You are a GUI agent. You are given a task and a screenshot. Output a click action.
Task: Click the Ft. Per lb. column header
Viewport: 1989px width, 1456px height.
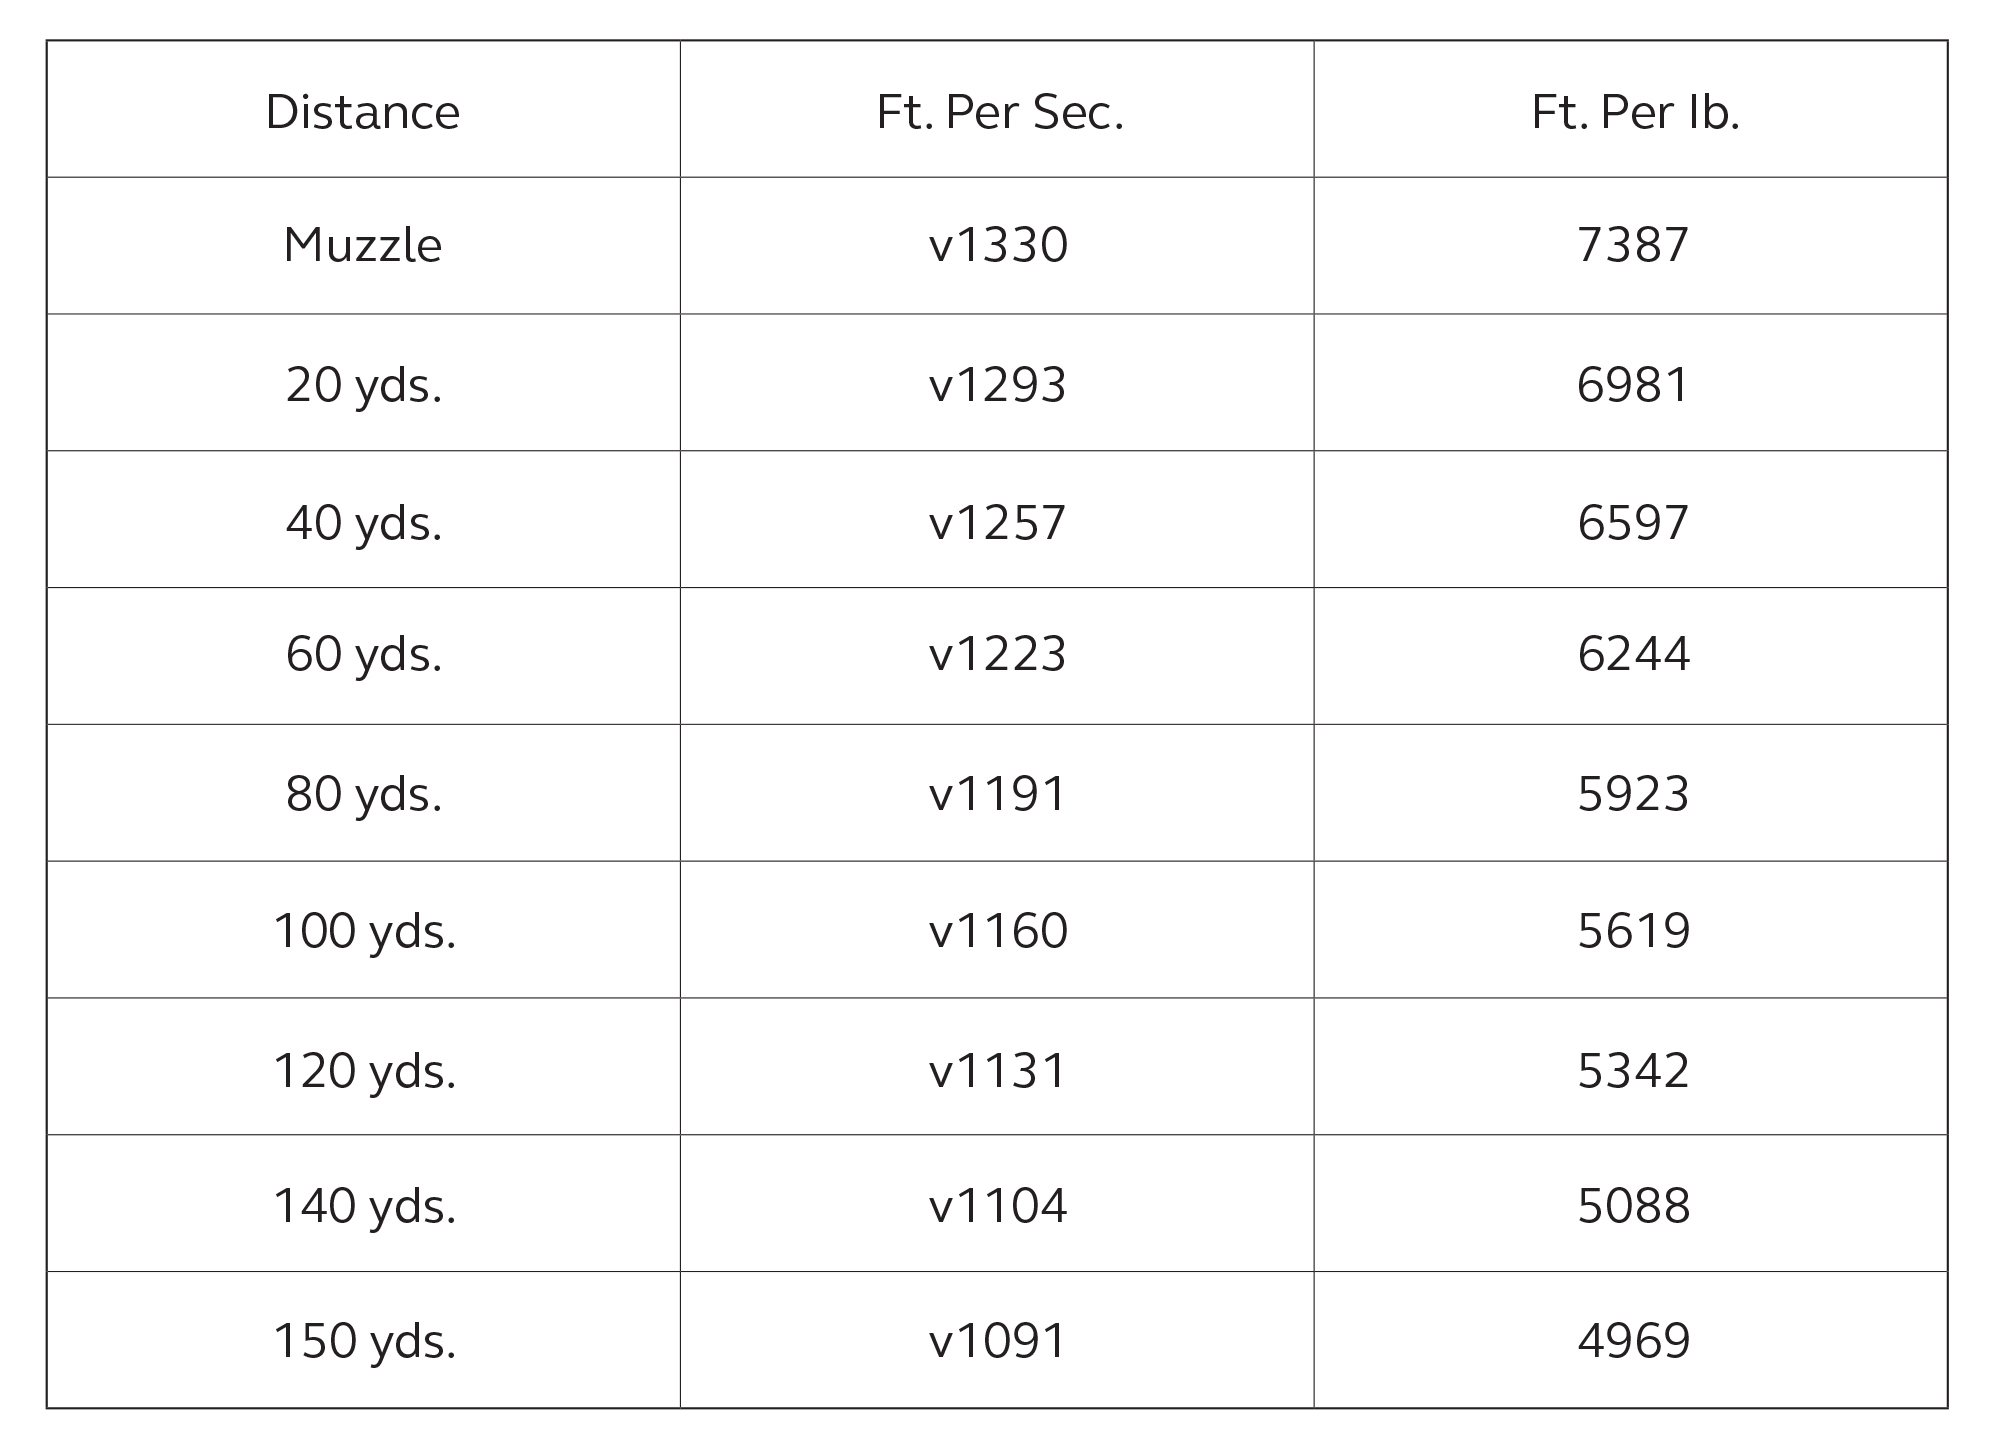click(1631, 110)
